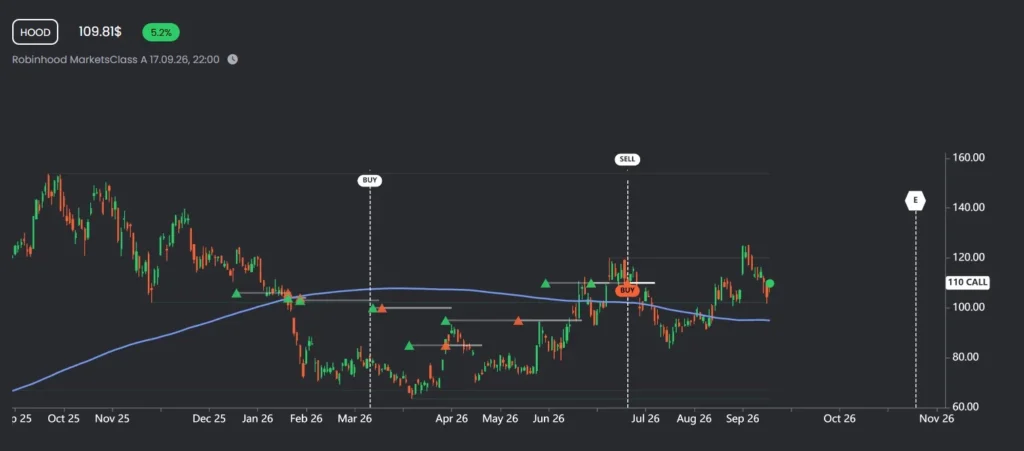The height and width of the screenshot is (451, 1024).
Task: Click the Jul 26 date axis label
Action: coord(647,418)
